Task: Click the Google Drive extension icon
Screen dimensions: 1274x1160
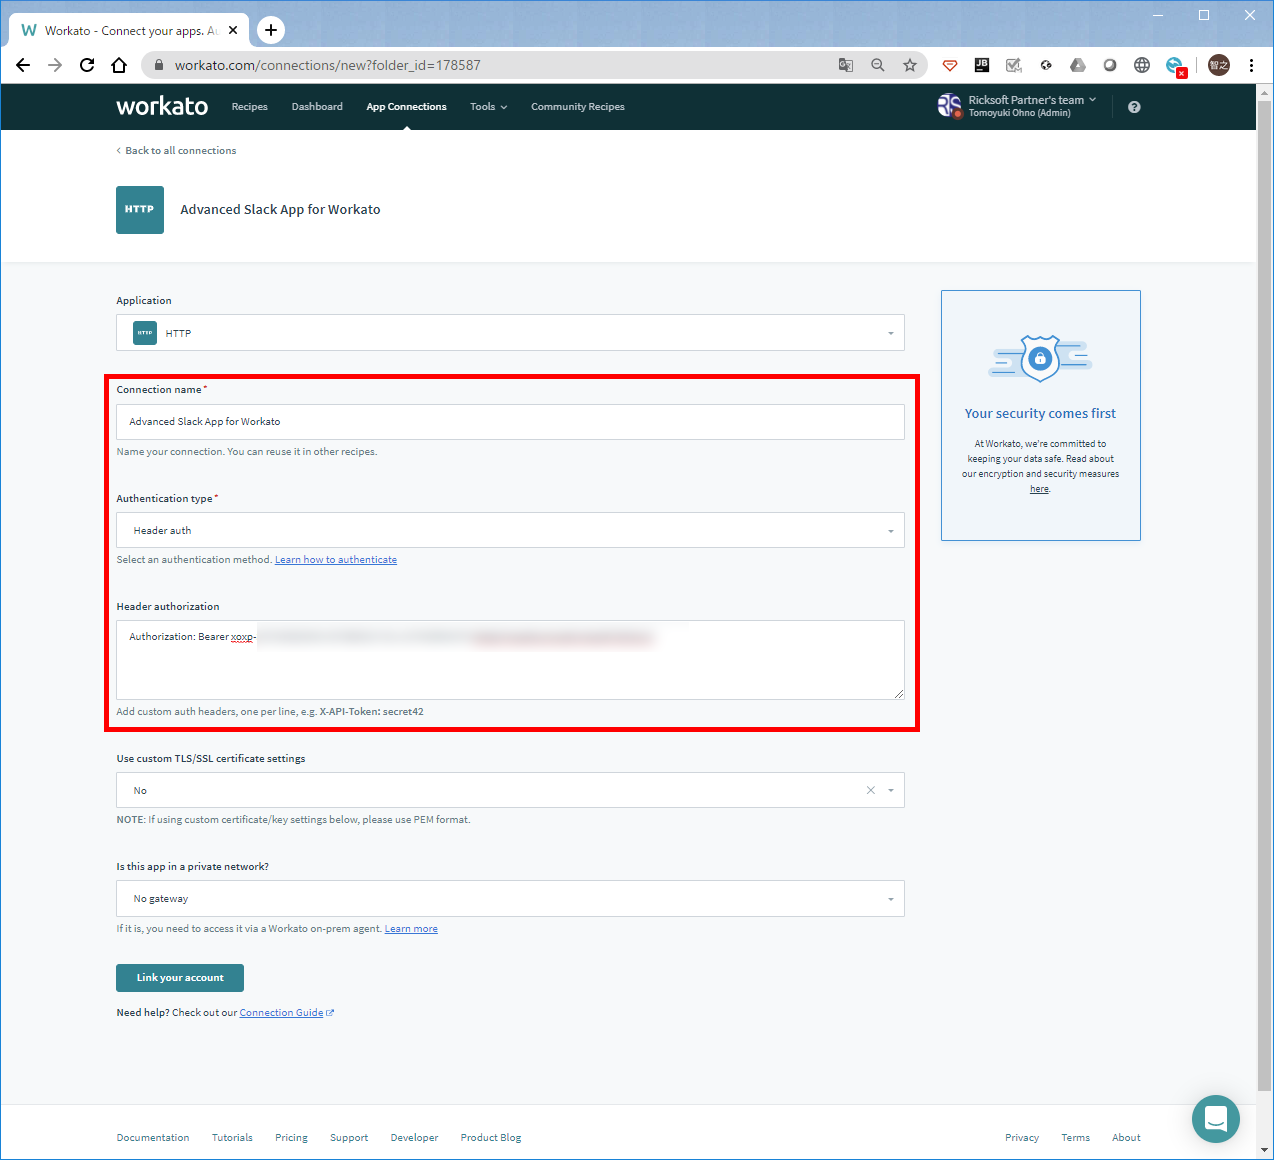Action: point(1078,65)
